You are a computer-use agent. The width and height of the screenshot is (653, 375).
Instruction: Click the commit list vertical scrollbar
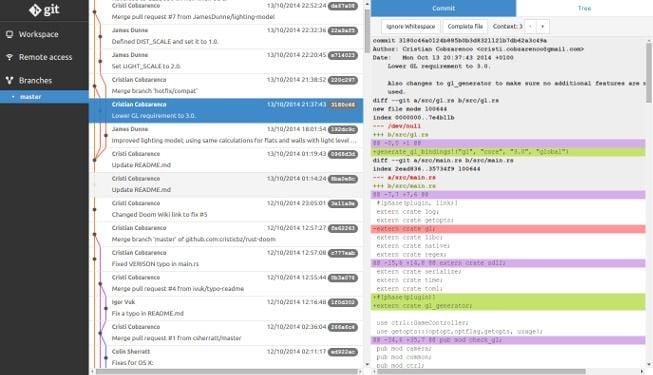[367, 31]
